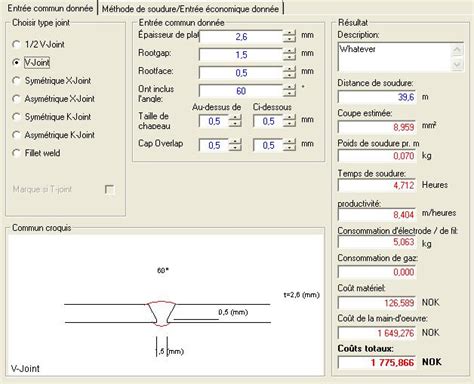Increase Taille de chapeau Ci-dessous value

point(289,118)
